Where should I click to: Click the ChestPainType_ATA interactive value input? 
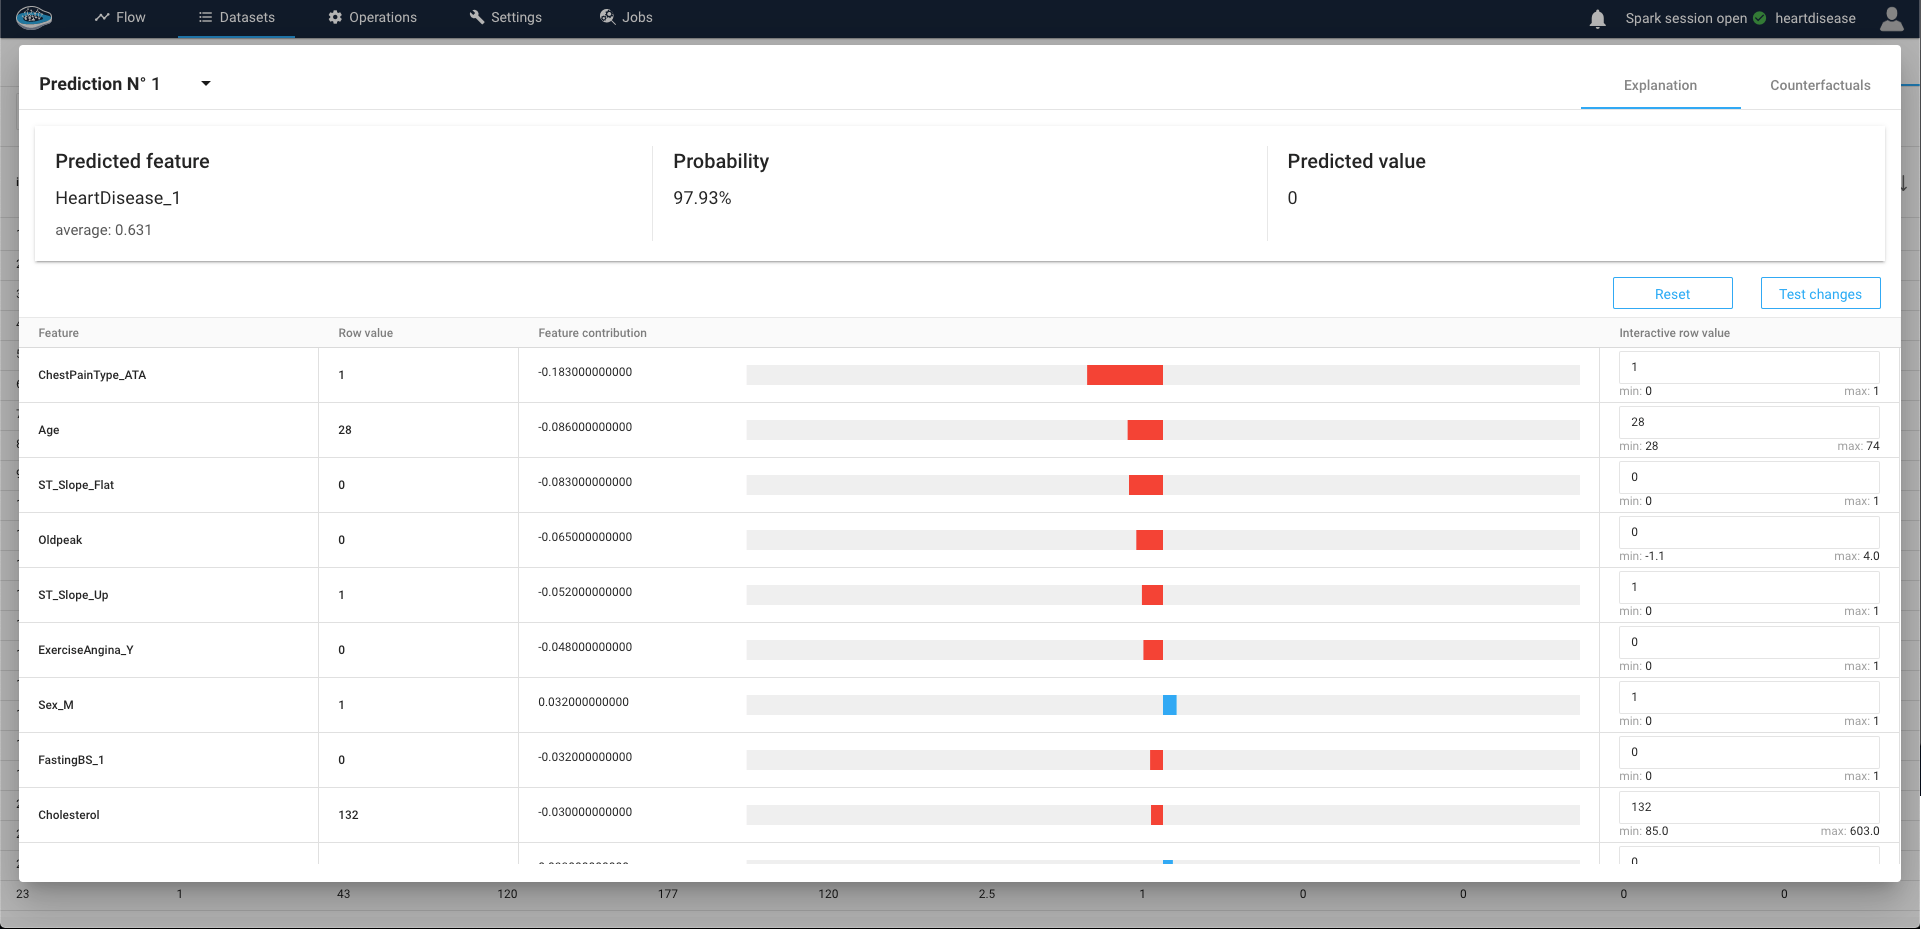pos(1747,367)
